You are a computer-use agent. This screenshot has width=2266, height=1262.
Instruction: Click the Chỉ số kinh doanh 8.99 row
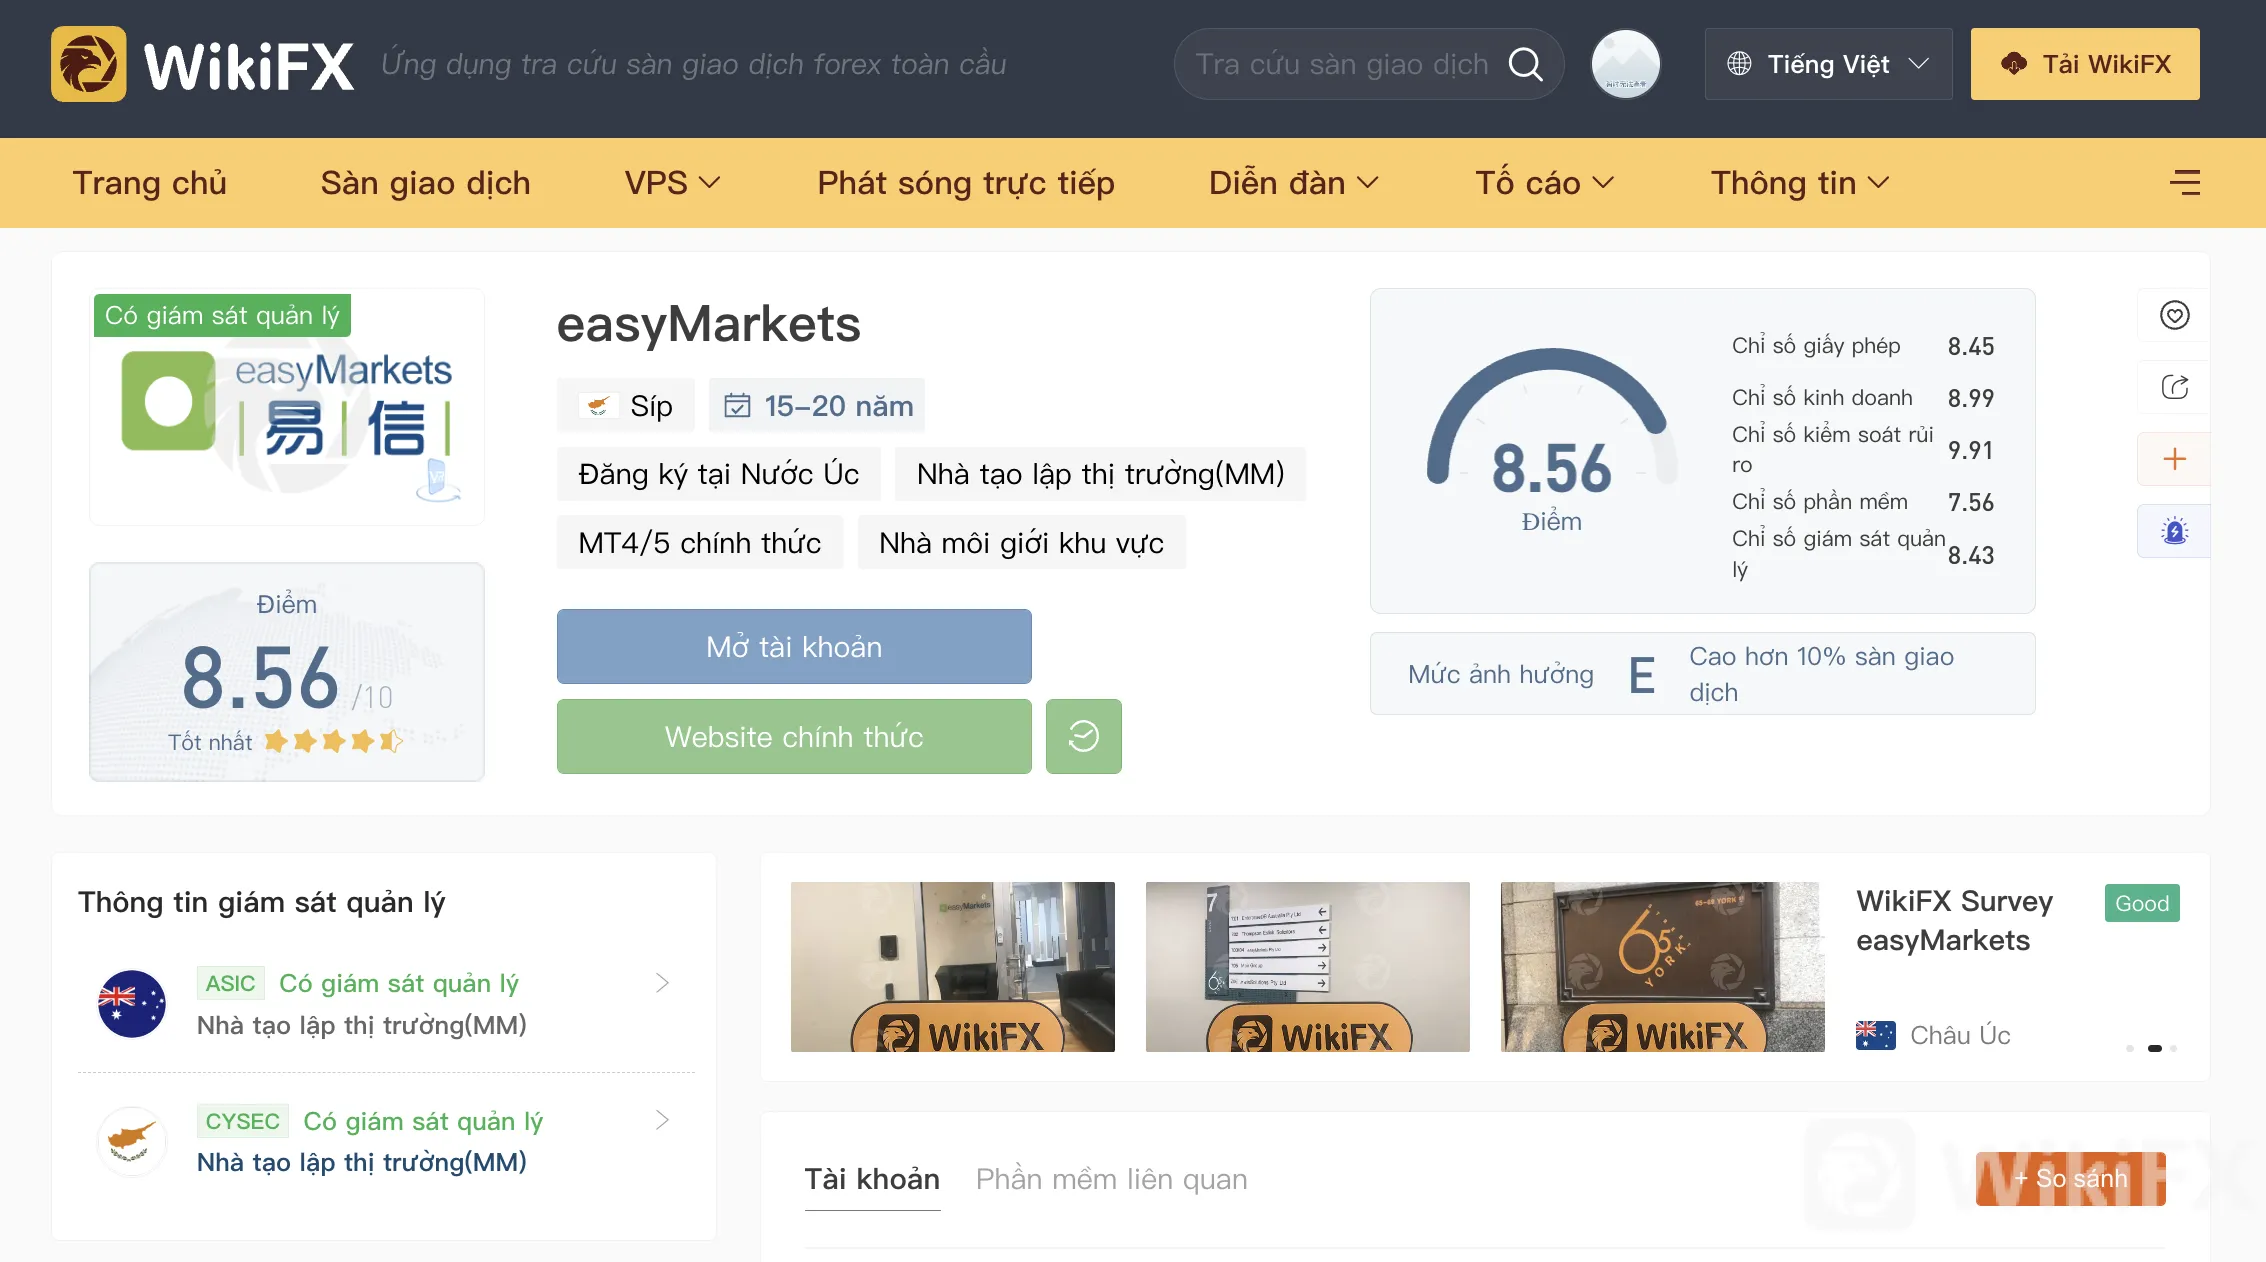tap(1863, 398)
